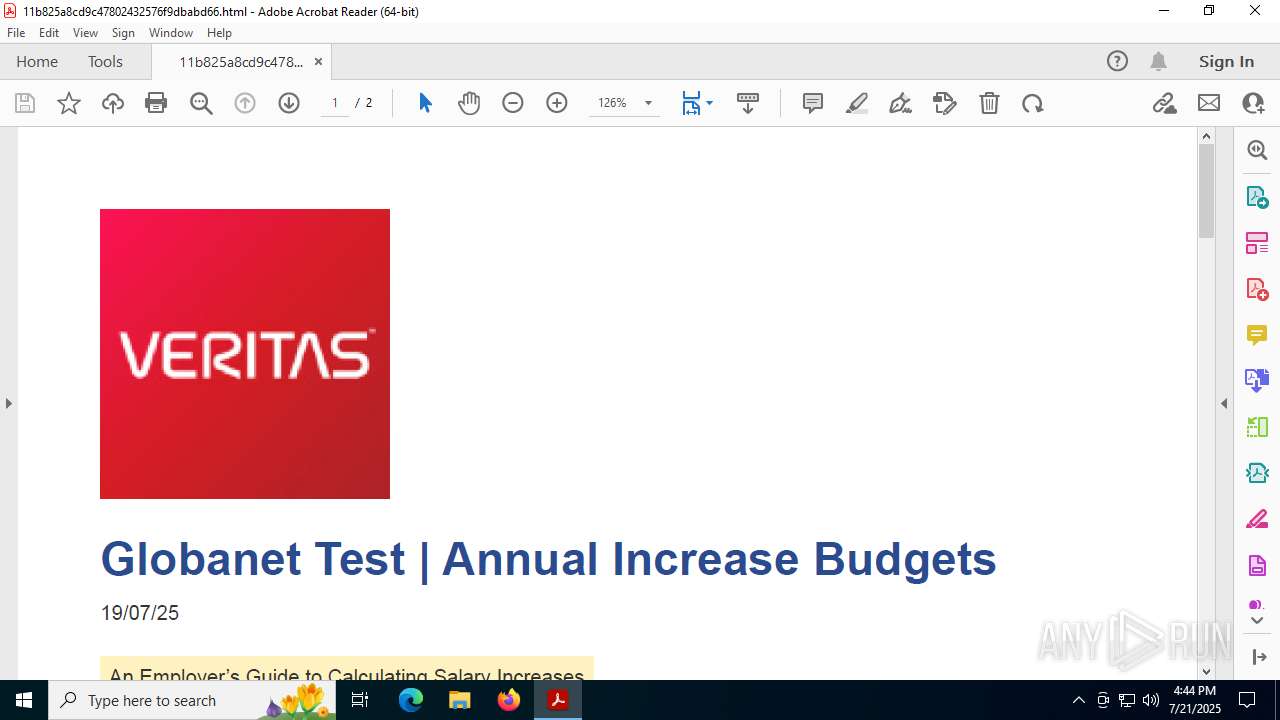This screenshot has width=1280, height=720.
Task: Open the Help question mark icon
Action: point(1117,61)
